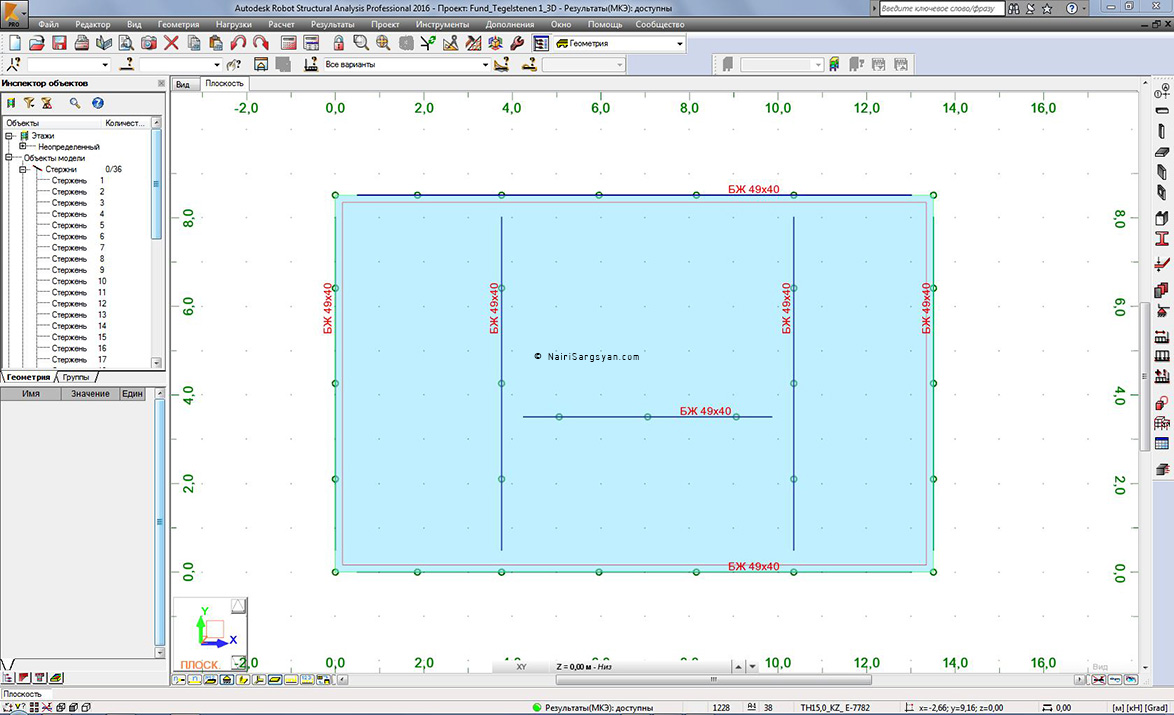Viewport: 1174px width, 715px height.
Task: Click the Z = 0,00 м level selector
Action: tap(642, 666)
